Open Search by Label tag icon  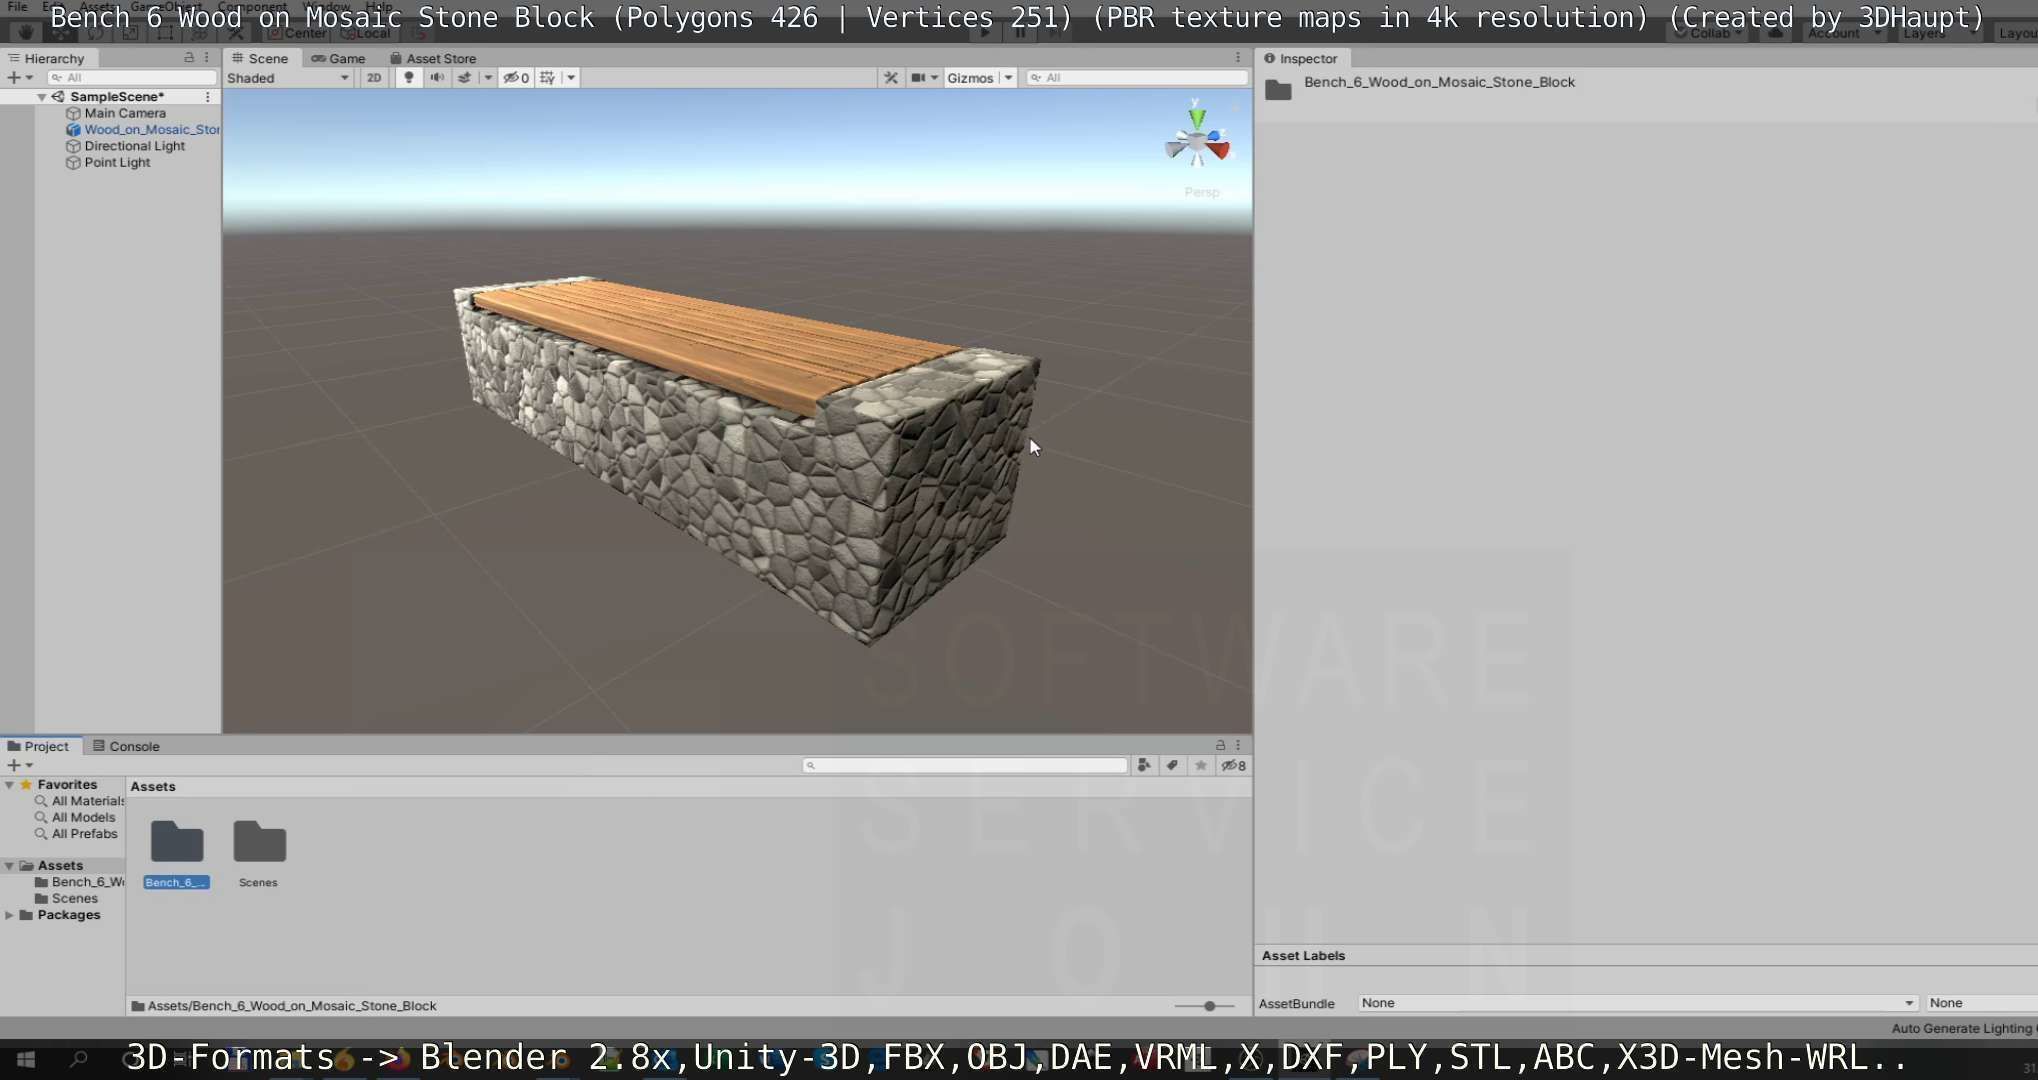(x=1172, y=765)
